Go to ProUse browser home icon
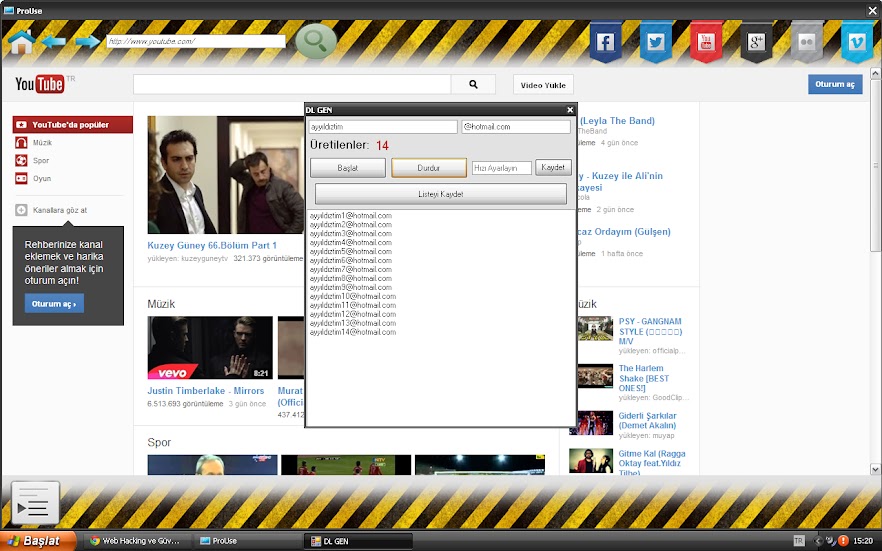This screenshot has height=551, width=882. pos(22,42)
